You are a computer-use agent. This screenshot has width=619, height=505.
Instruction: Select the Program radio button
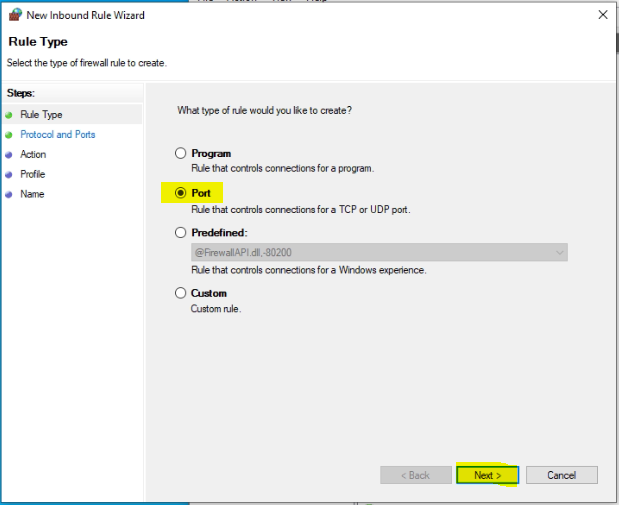coord(180,153)
